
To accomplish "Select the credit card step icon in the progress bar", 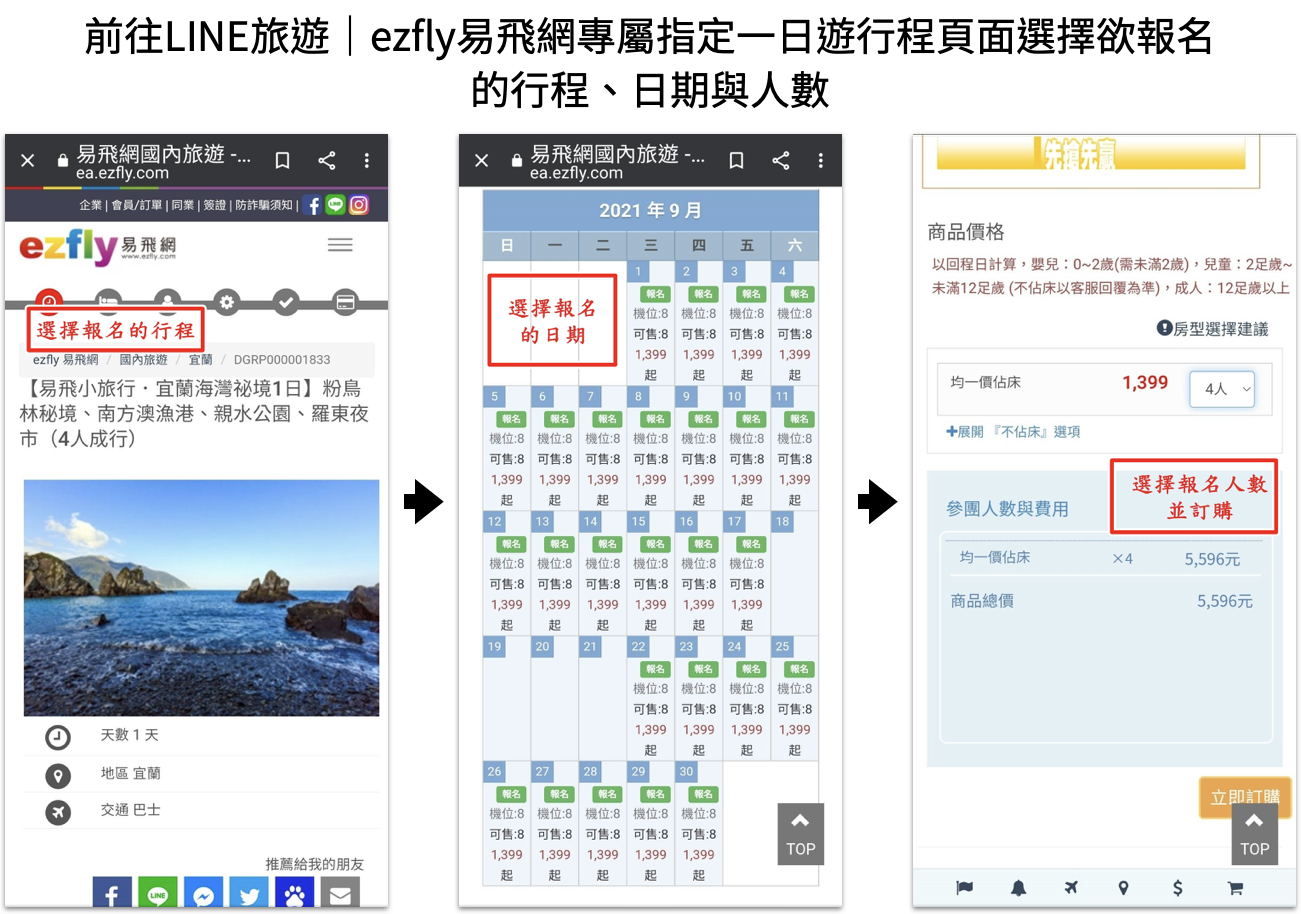I will click(345, 301).
